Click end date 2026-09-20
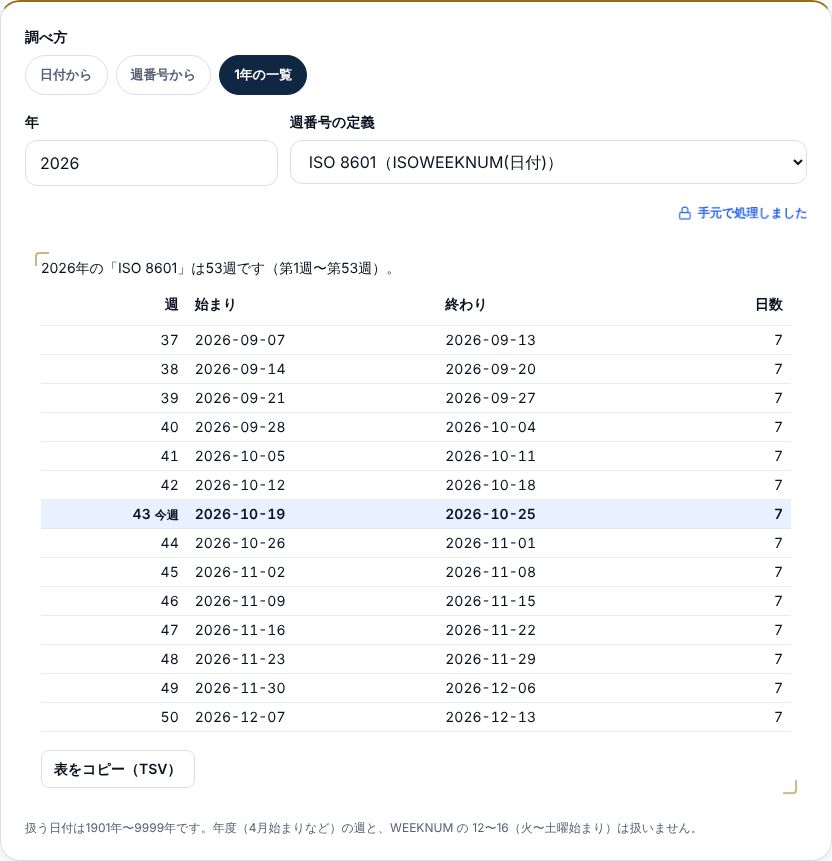The width and height of the screenshot is (832, 861). tap(490, 369)
